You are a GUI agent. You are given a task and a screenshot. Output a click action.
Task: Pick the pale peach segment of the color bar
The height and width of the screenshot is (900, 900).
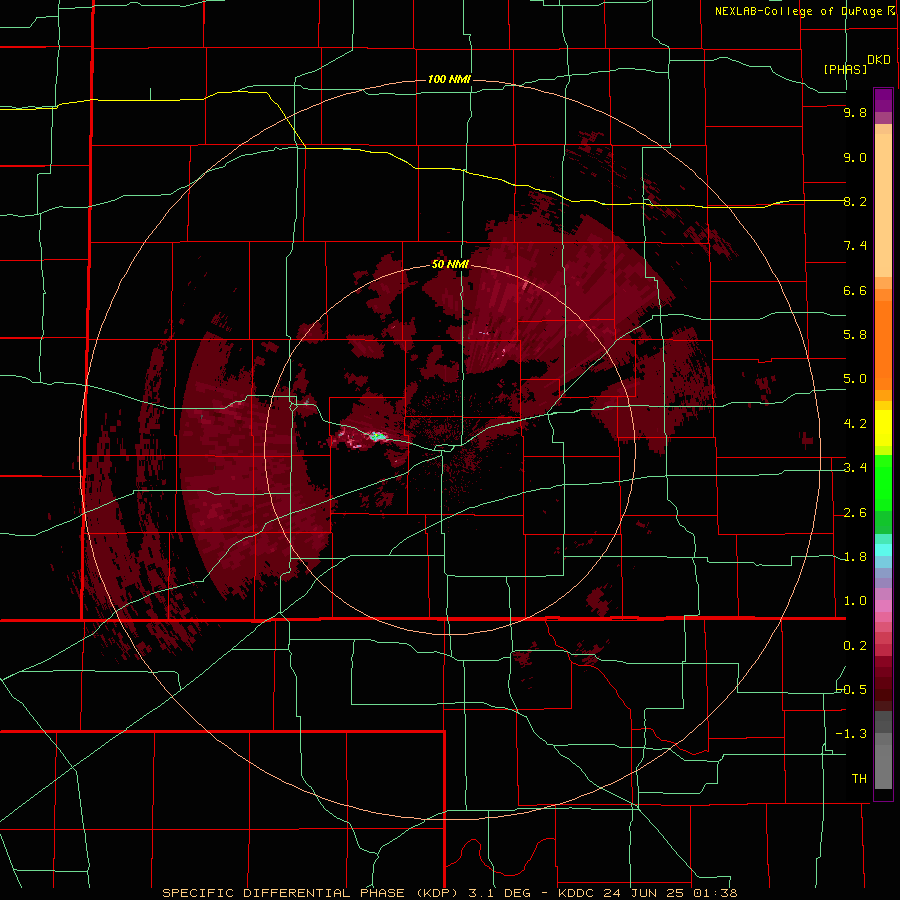883,205
